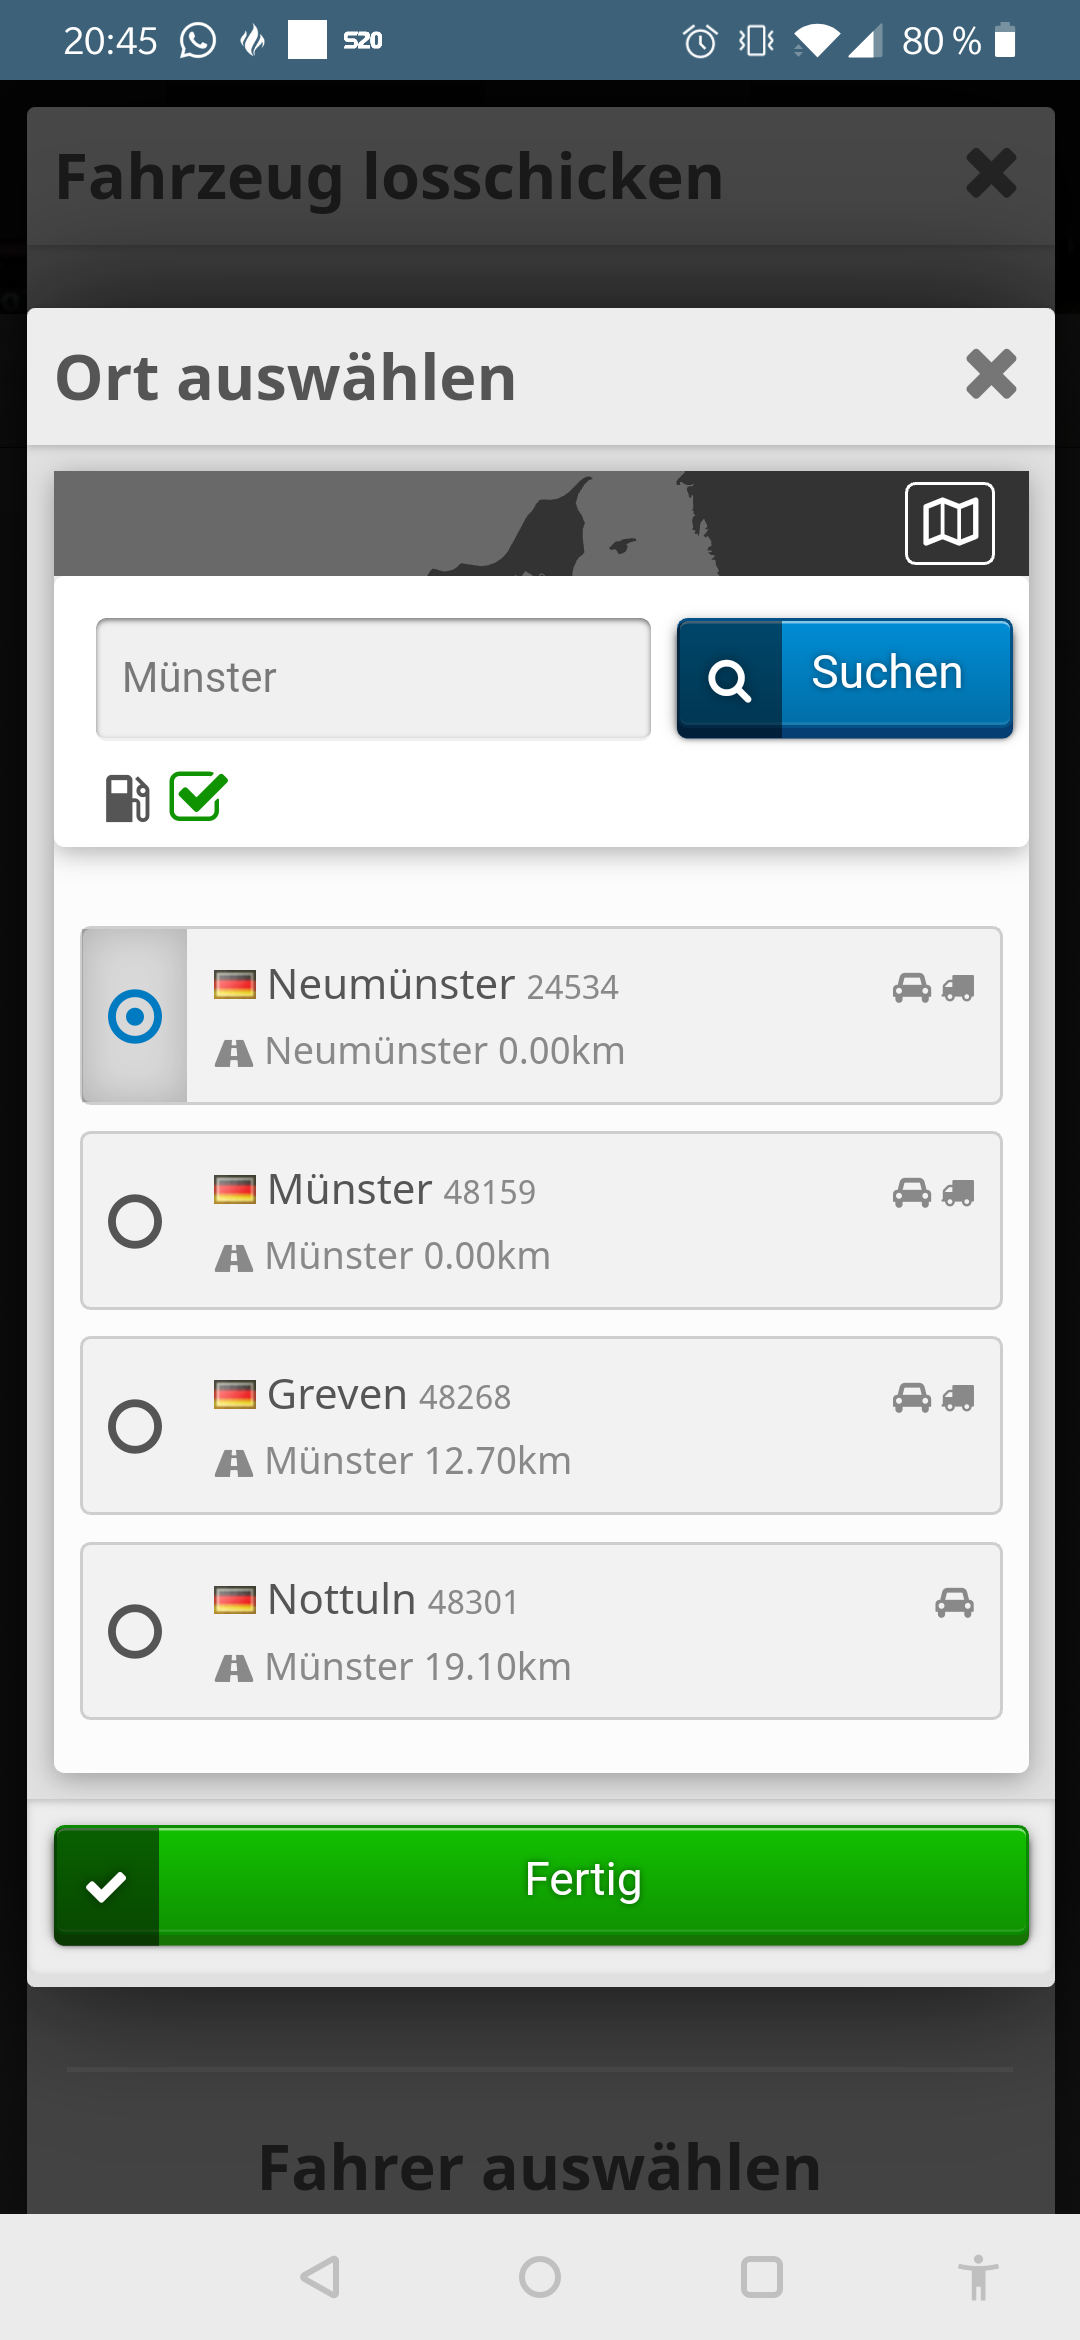1080x2340 pixels.
Task: Confirm selection with the Fertig button
Action: point(541,1884)
